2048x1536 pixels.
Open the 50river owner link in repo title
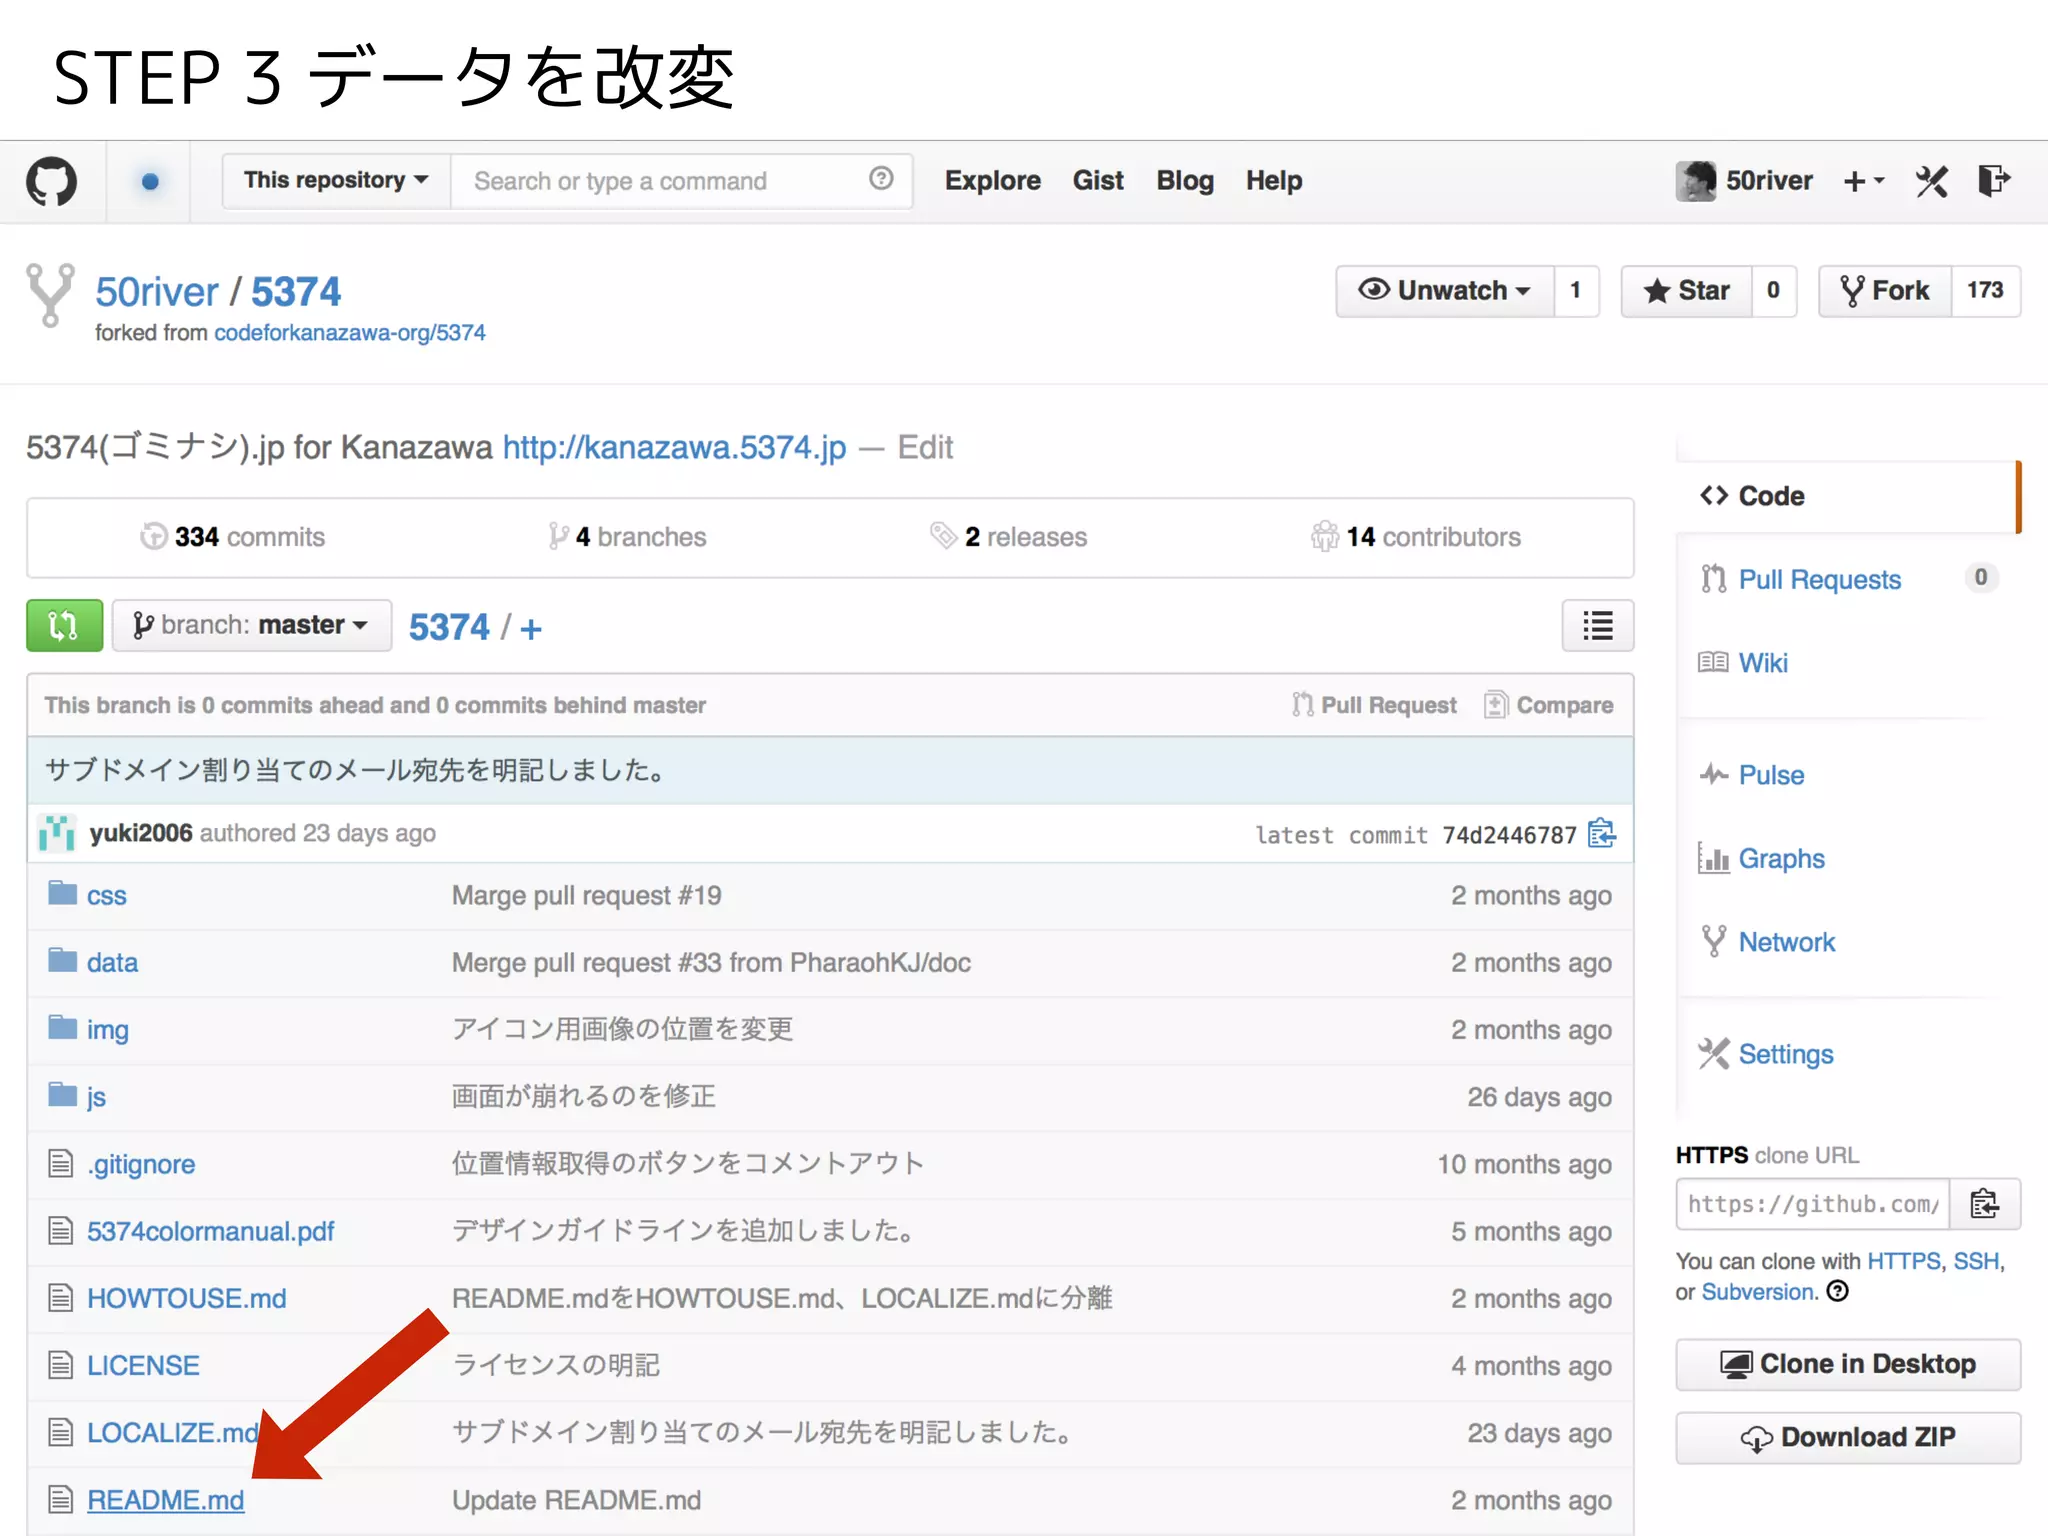point(157,292)
